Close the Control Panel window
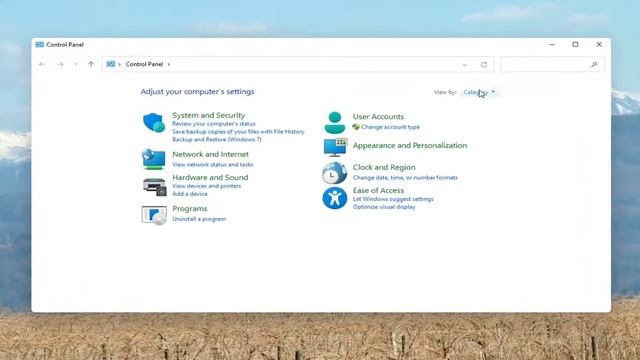The width and height of the screenshot is (640, 360). pos(599,44)
